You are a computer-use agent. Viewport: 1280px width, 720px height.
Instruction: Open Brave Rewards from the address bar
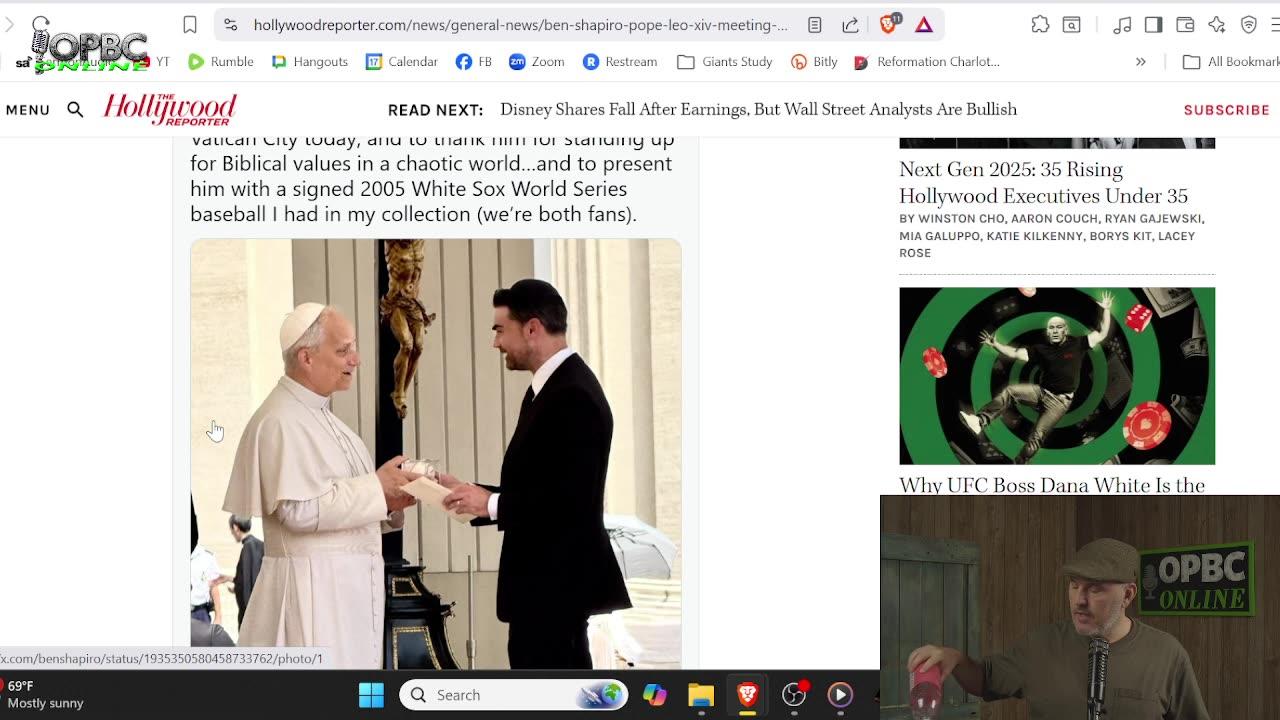pos(922,26)
